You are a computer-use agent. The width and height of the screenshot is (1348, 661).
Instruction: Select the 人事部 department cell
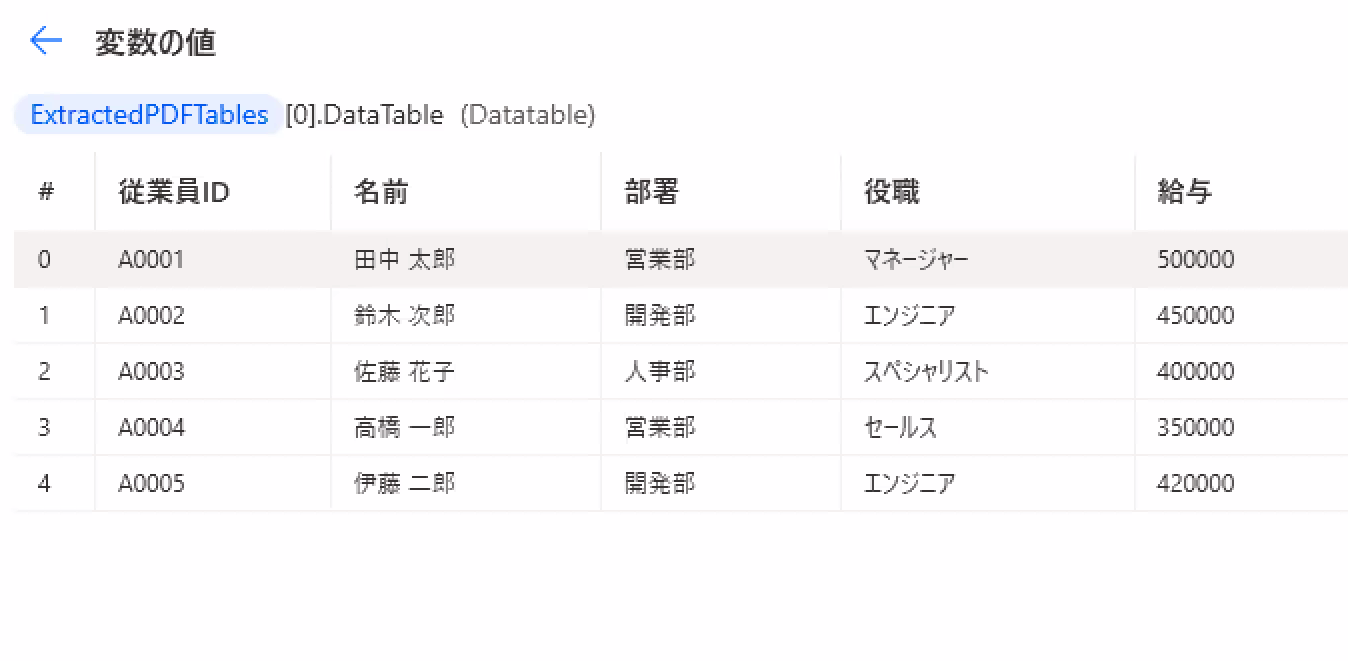coord(660,372)
